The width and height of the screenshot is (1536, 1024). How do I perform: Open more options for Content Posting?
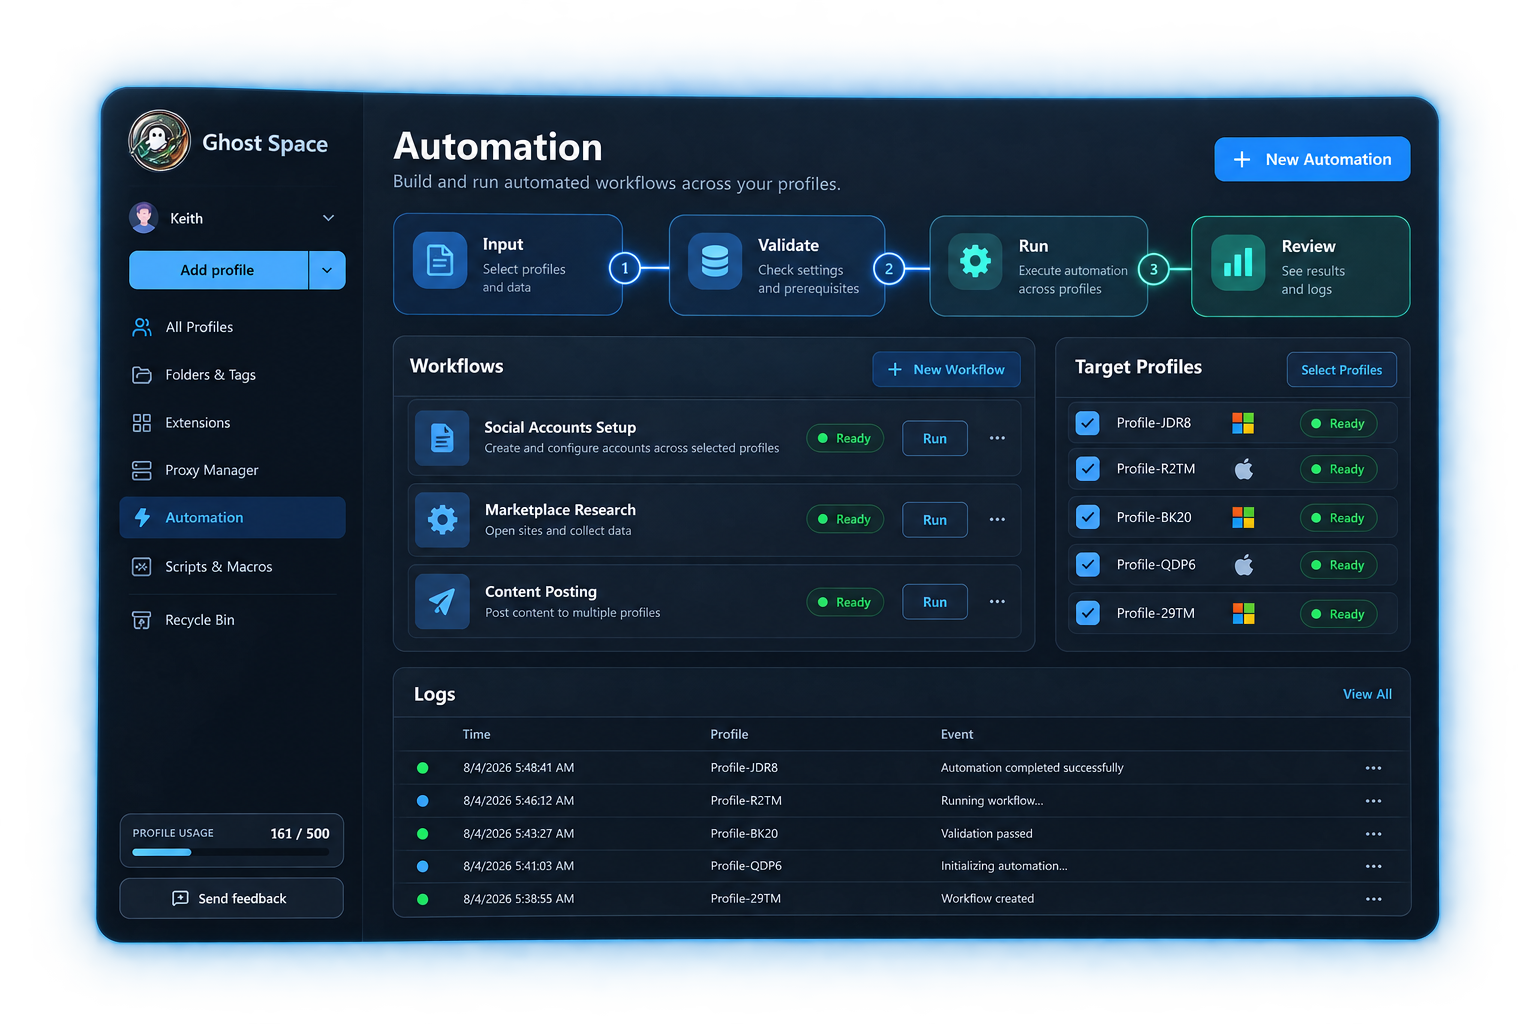(997, 601)
